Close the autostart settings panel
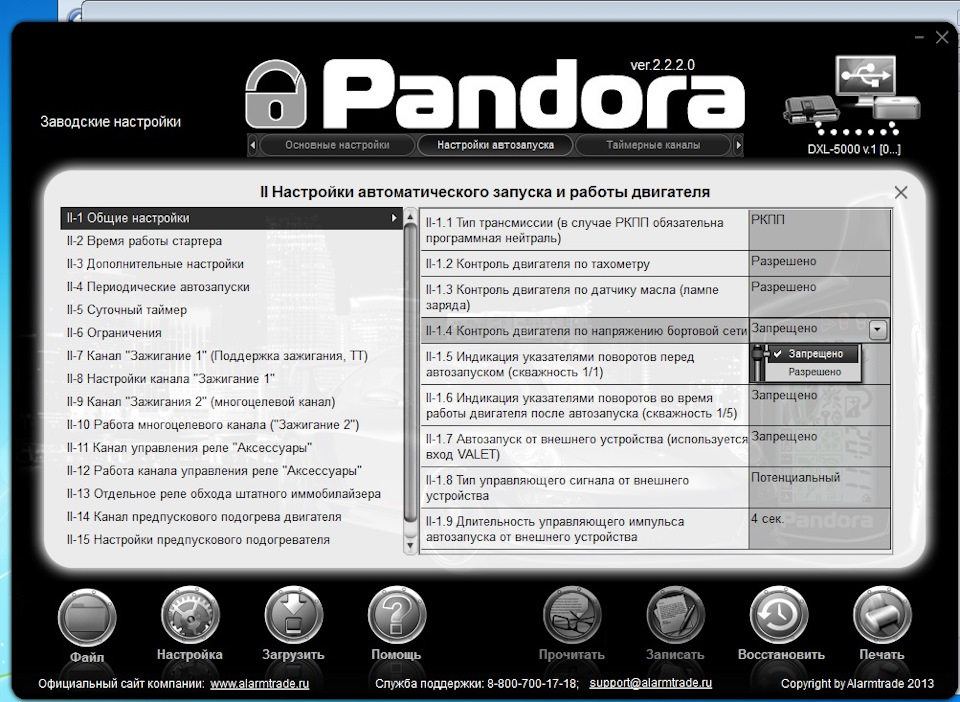This screenshot has width=960, height=702. tap(900, 193)
